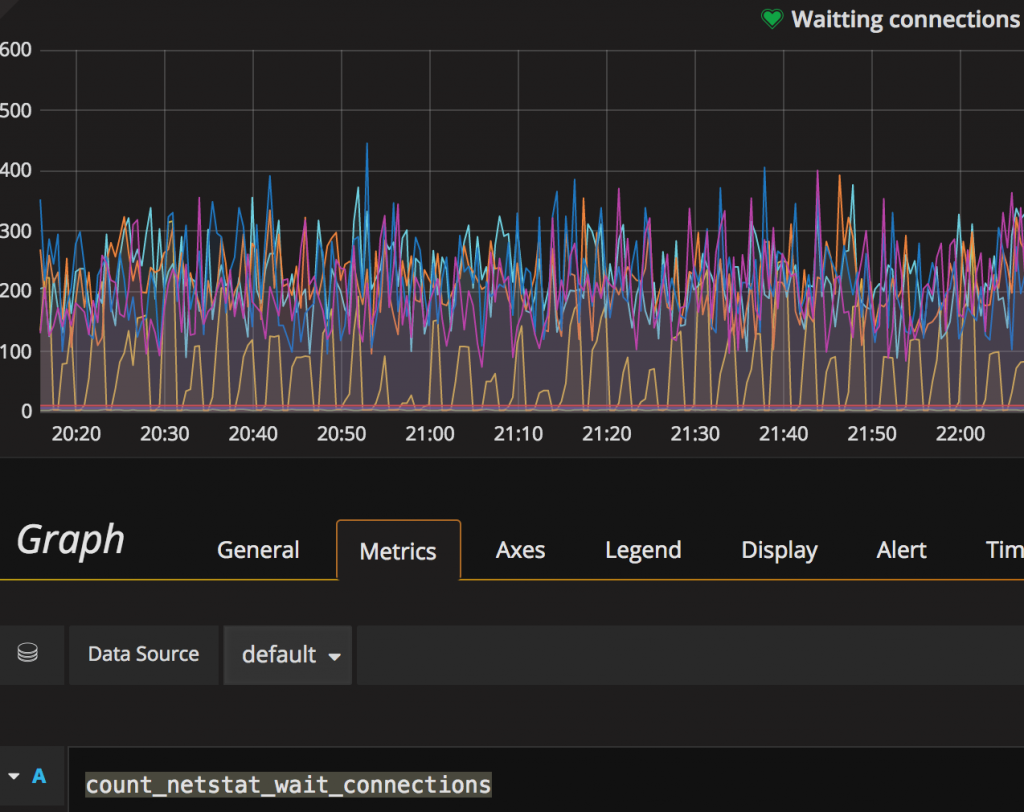The height and width of the screenshot is (812, 1024).
Task: Click the 200 y-axis value
Action: 16,291
